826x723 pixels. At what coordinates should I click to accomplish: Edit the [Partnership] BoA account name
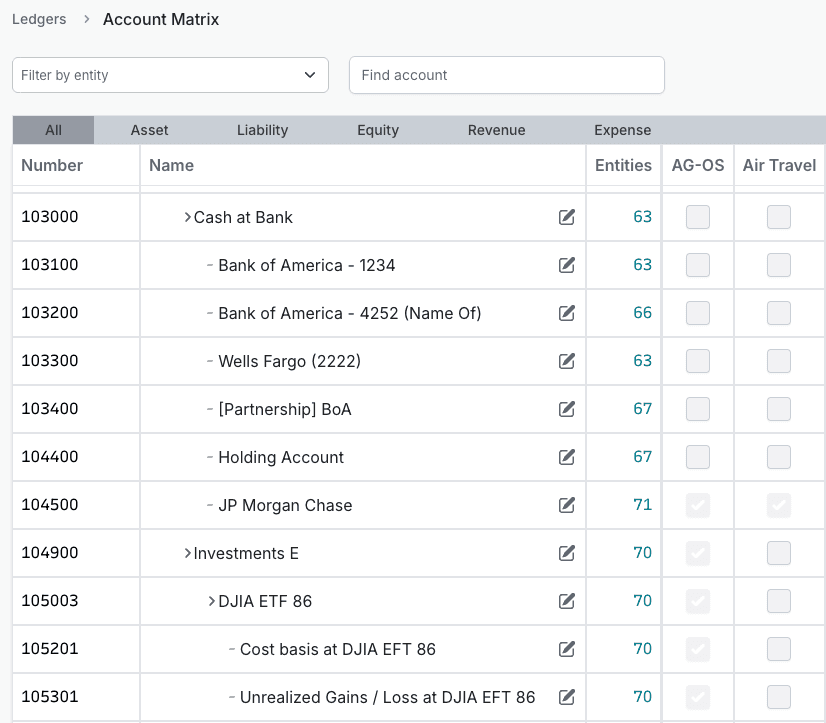click(567, 409)
